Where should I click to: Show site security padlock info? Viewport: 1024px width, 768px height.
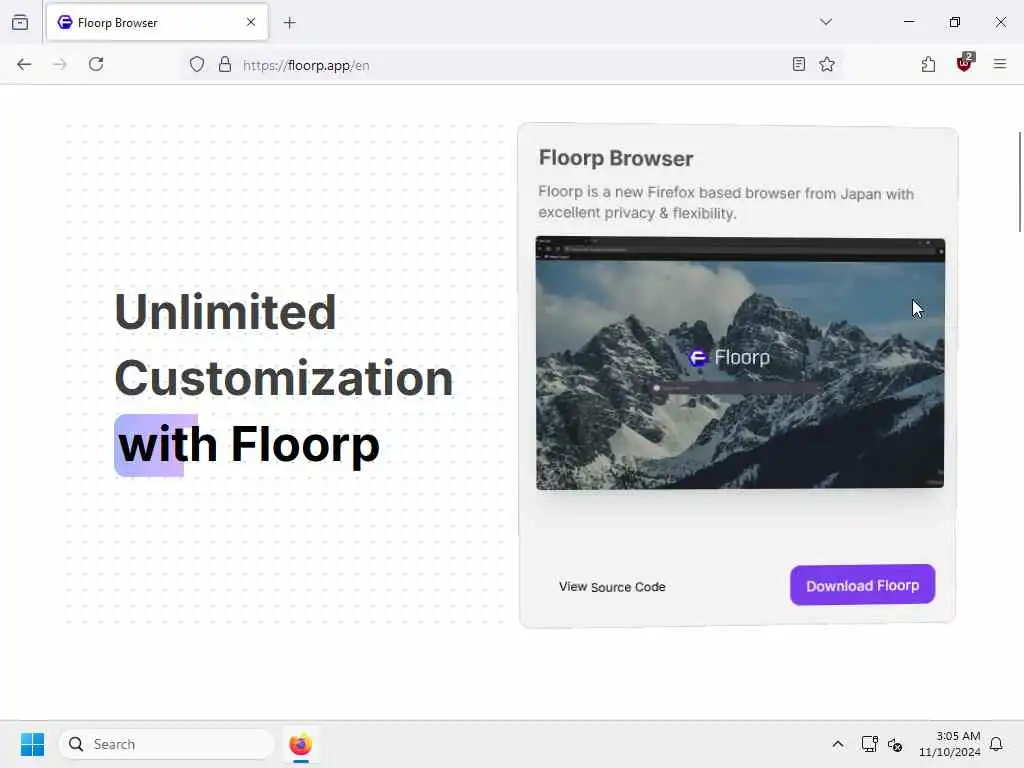225,64
